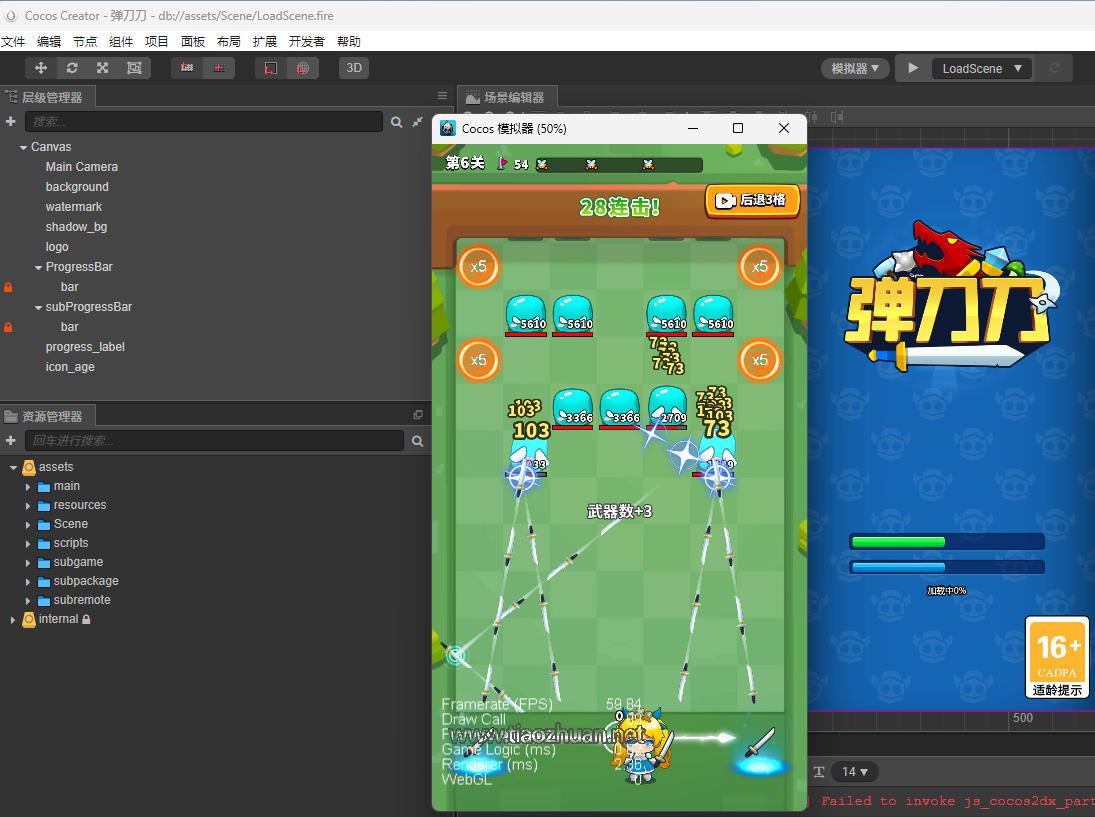
Task: Open the 编辑 menu
Action: click(49, 41)
